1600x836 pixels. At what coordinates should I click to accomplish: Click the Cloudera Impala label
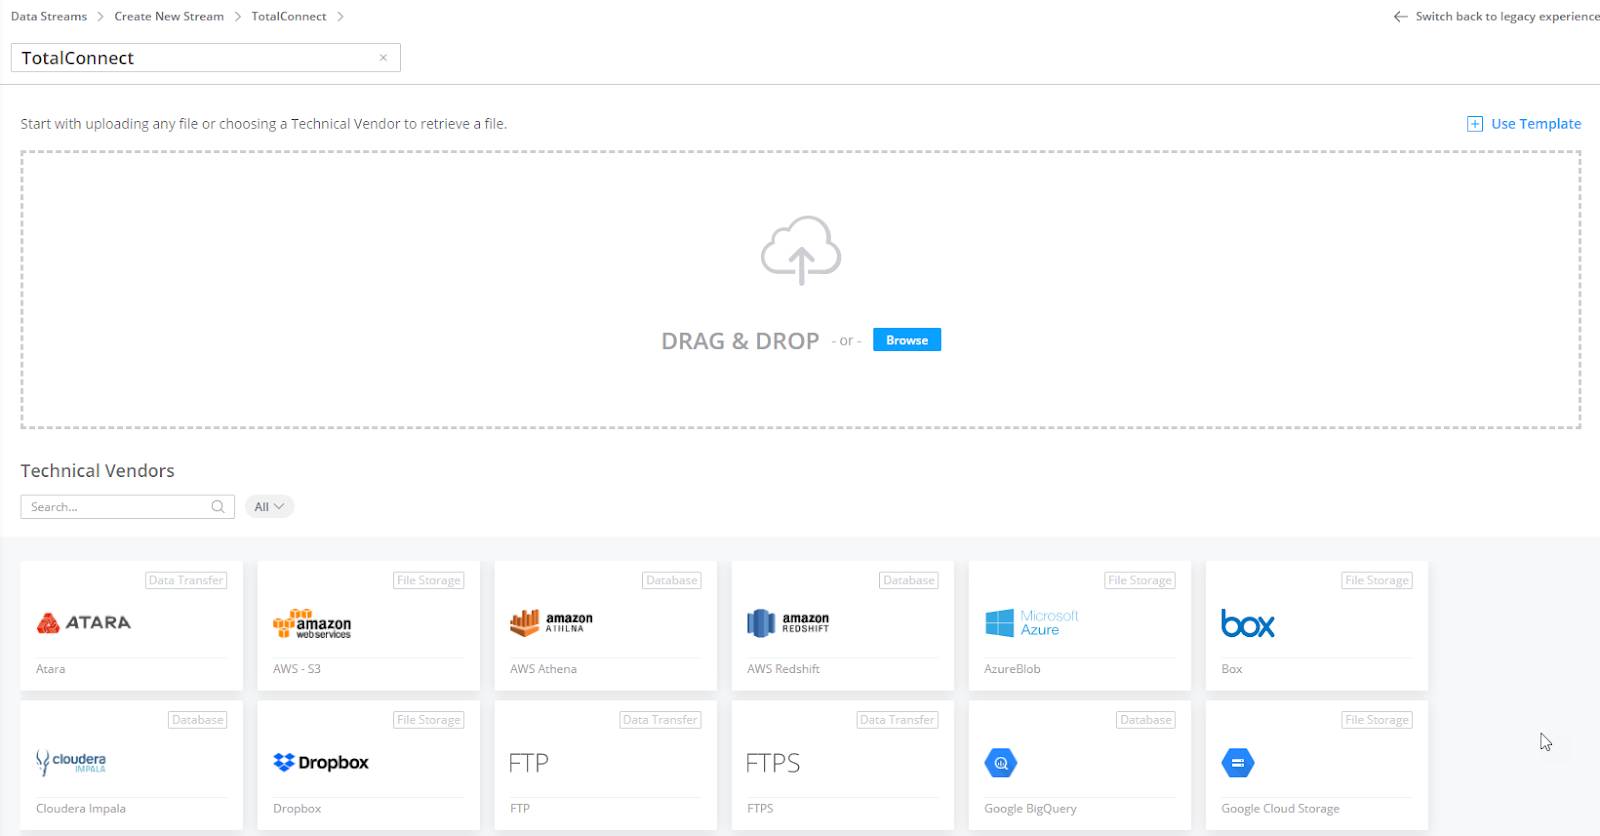pyautogui.click(x=81, y=809)
